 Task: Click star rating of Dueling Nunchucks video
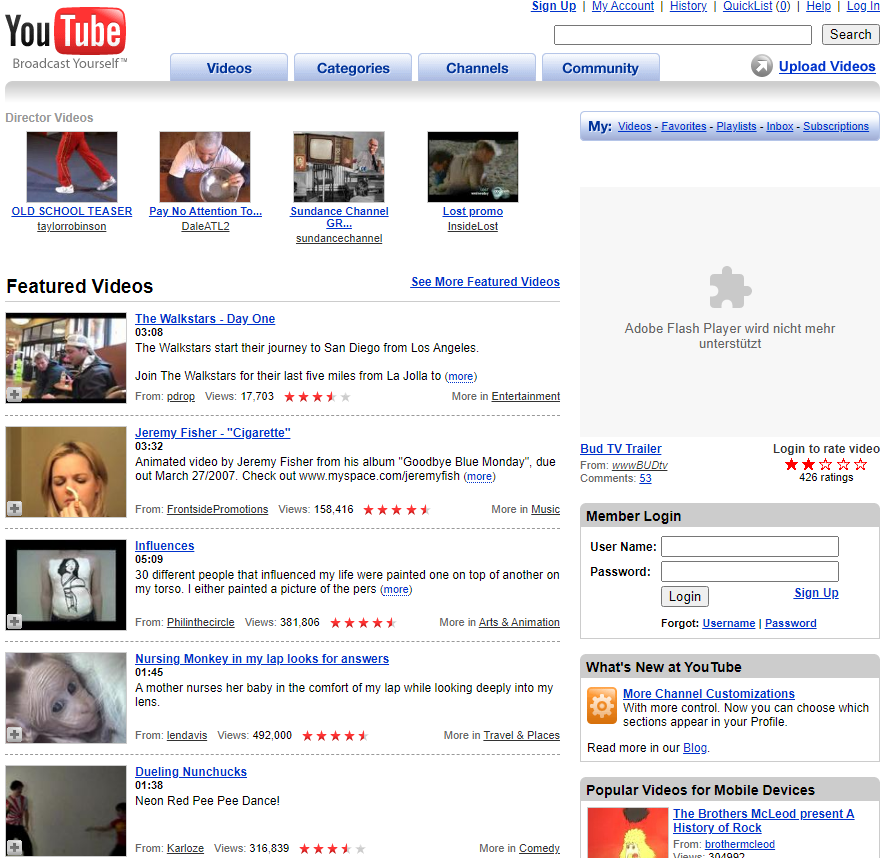pyautogui.click(x=332, y=848)
